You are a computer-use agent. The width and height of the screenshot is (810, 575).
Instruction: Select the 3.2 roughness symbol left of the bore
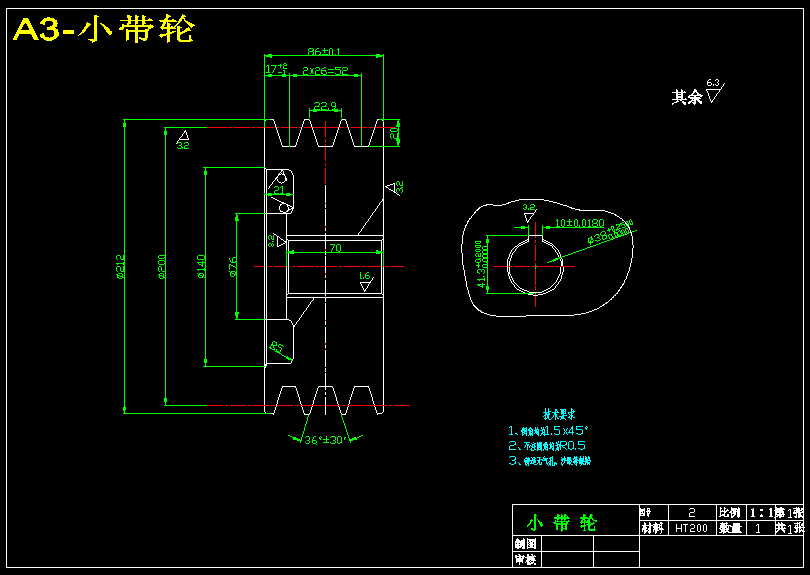pyautogui.click(x=276, y=241)
